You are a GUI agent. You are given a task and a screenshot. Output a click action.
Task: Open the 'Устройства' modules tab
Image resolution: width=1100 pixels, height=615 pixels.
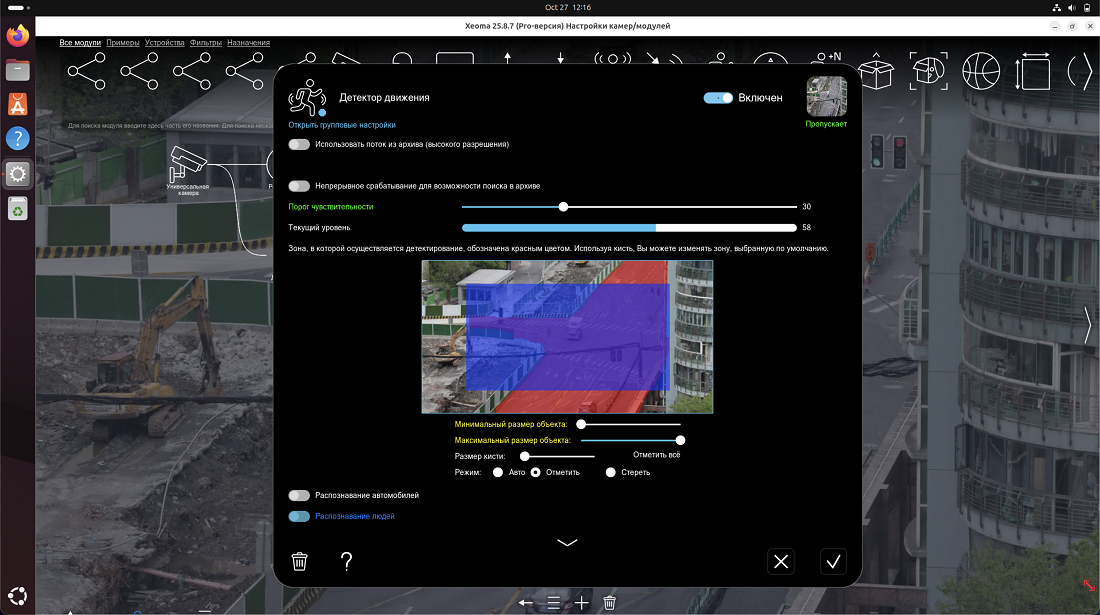(x=164, y=43)
